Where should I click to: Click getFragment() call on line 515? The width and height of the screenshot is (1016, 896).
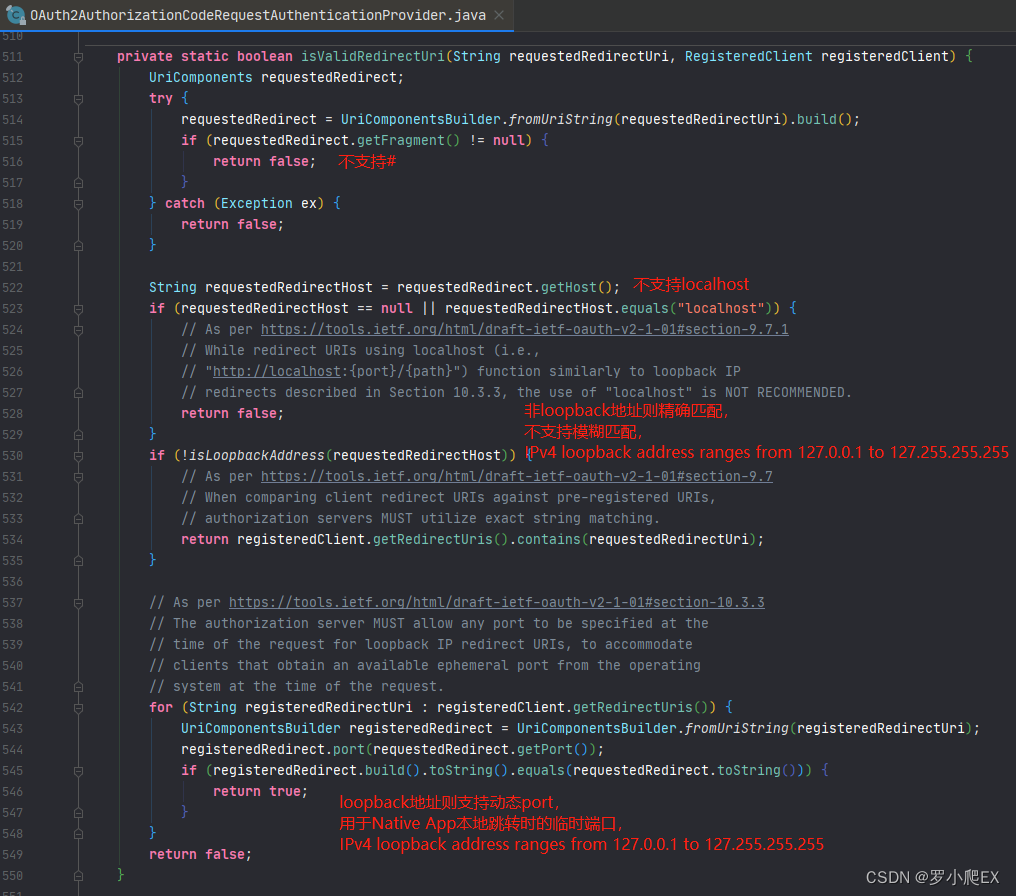(x=407, y=140)
